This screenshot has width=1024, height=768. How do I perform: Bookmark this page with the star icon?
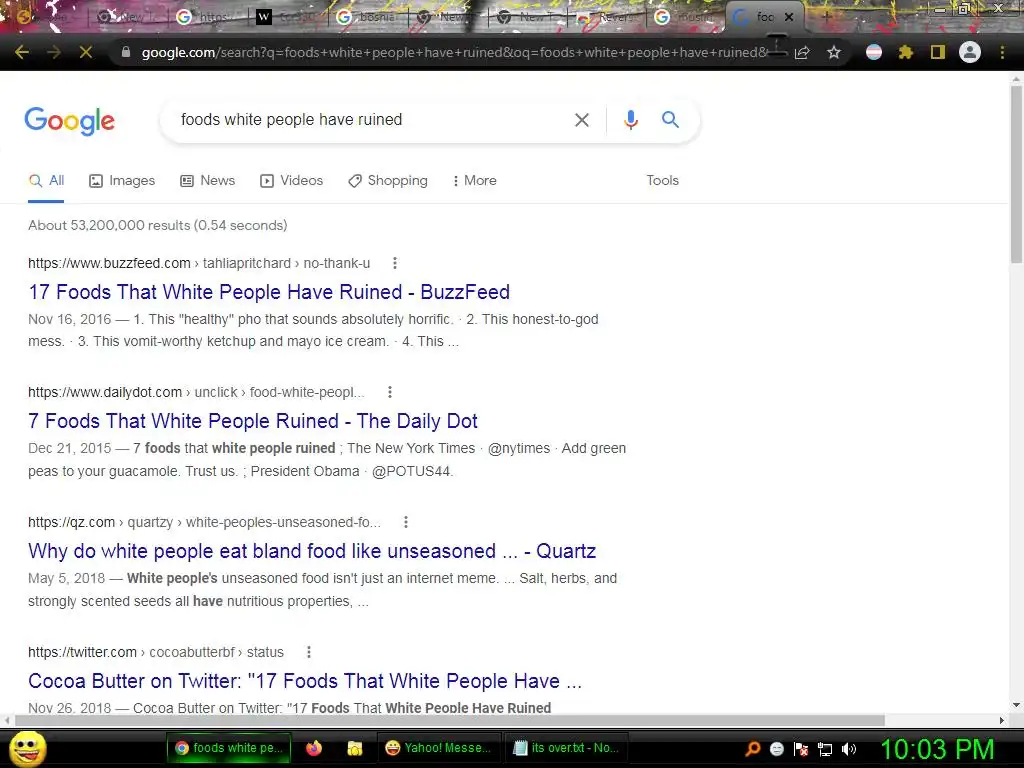(834, 52)
